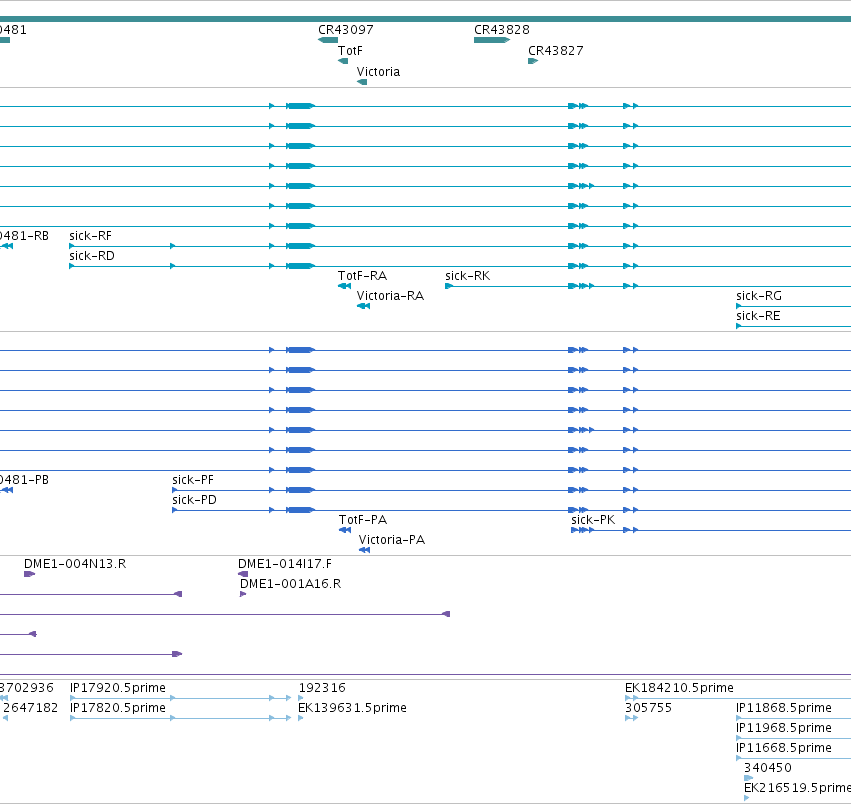Select the EK139631.5prime label

[352, 708]
